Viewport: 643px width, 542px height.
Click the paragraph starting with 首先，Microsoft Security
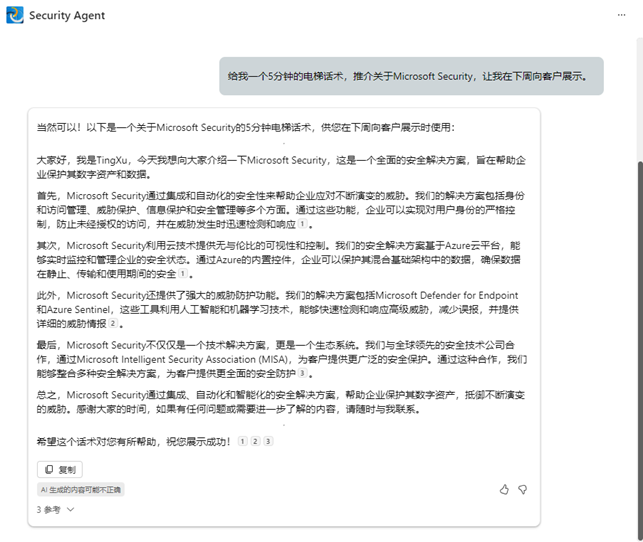coord(281,210)
